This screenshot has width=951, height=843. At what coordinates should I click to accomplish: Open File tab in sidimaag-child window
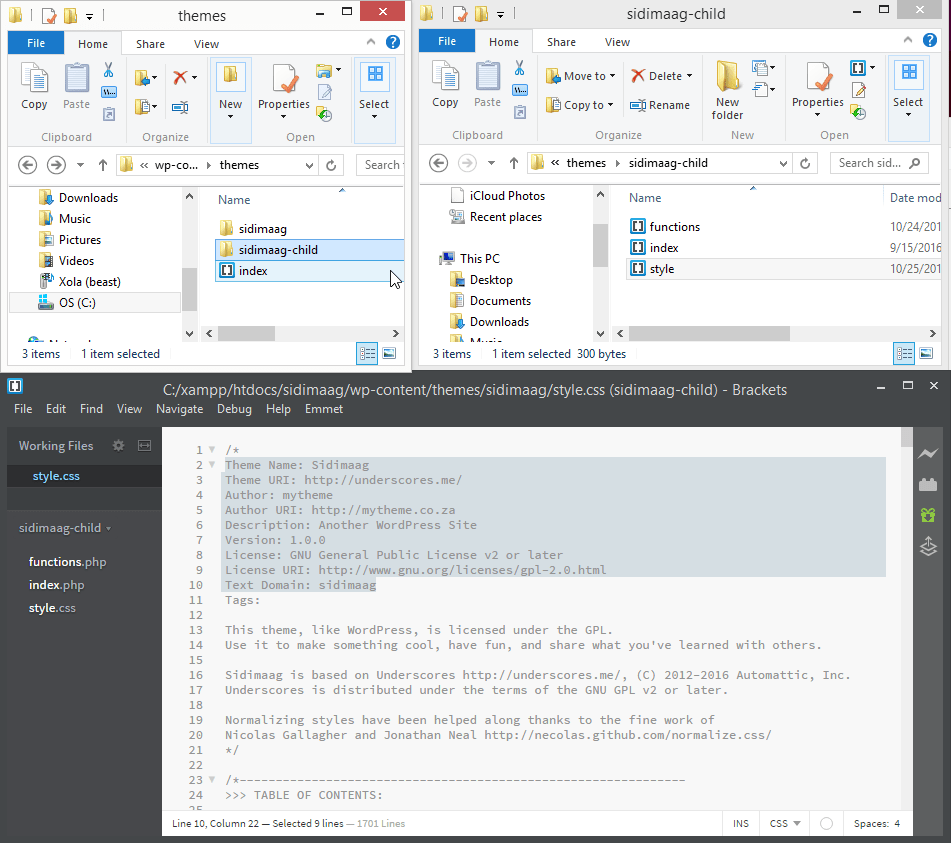(x=446, y=41)
